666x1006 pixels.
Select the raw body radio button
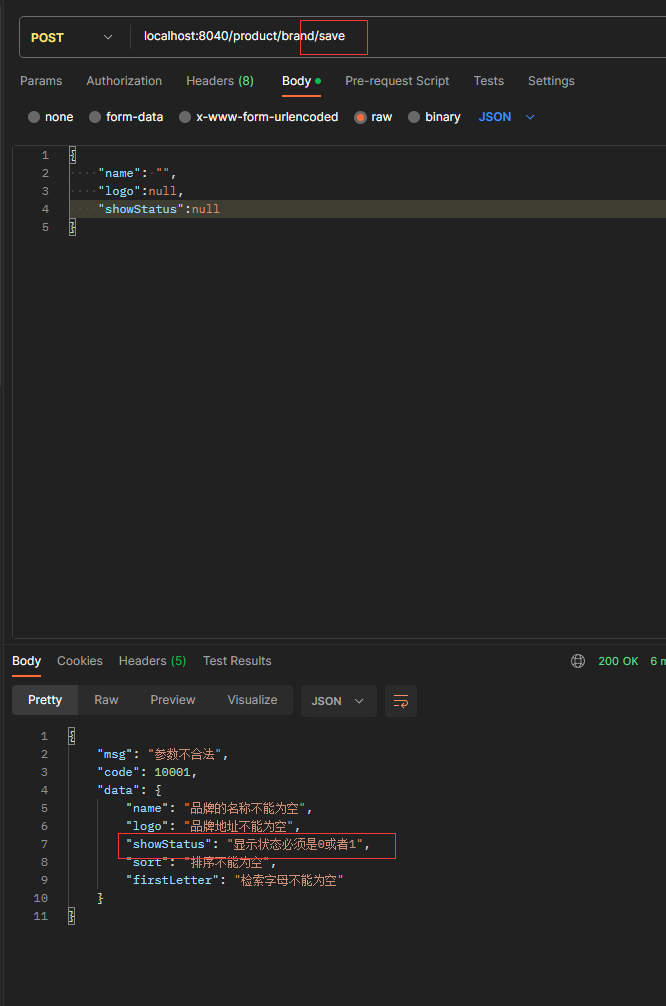point(361,117)
